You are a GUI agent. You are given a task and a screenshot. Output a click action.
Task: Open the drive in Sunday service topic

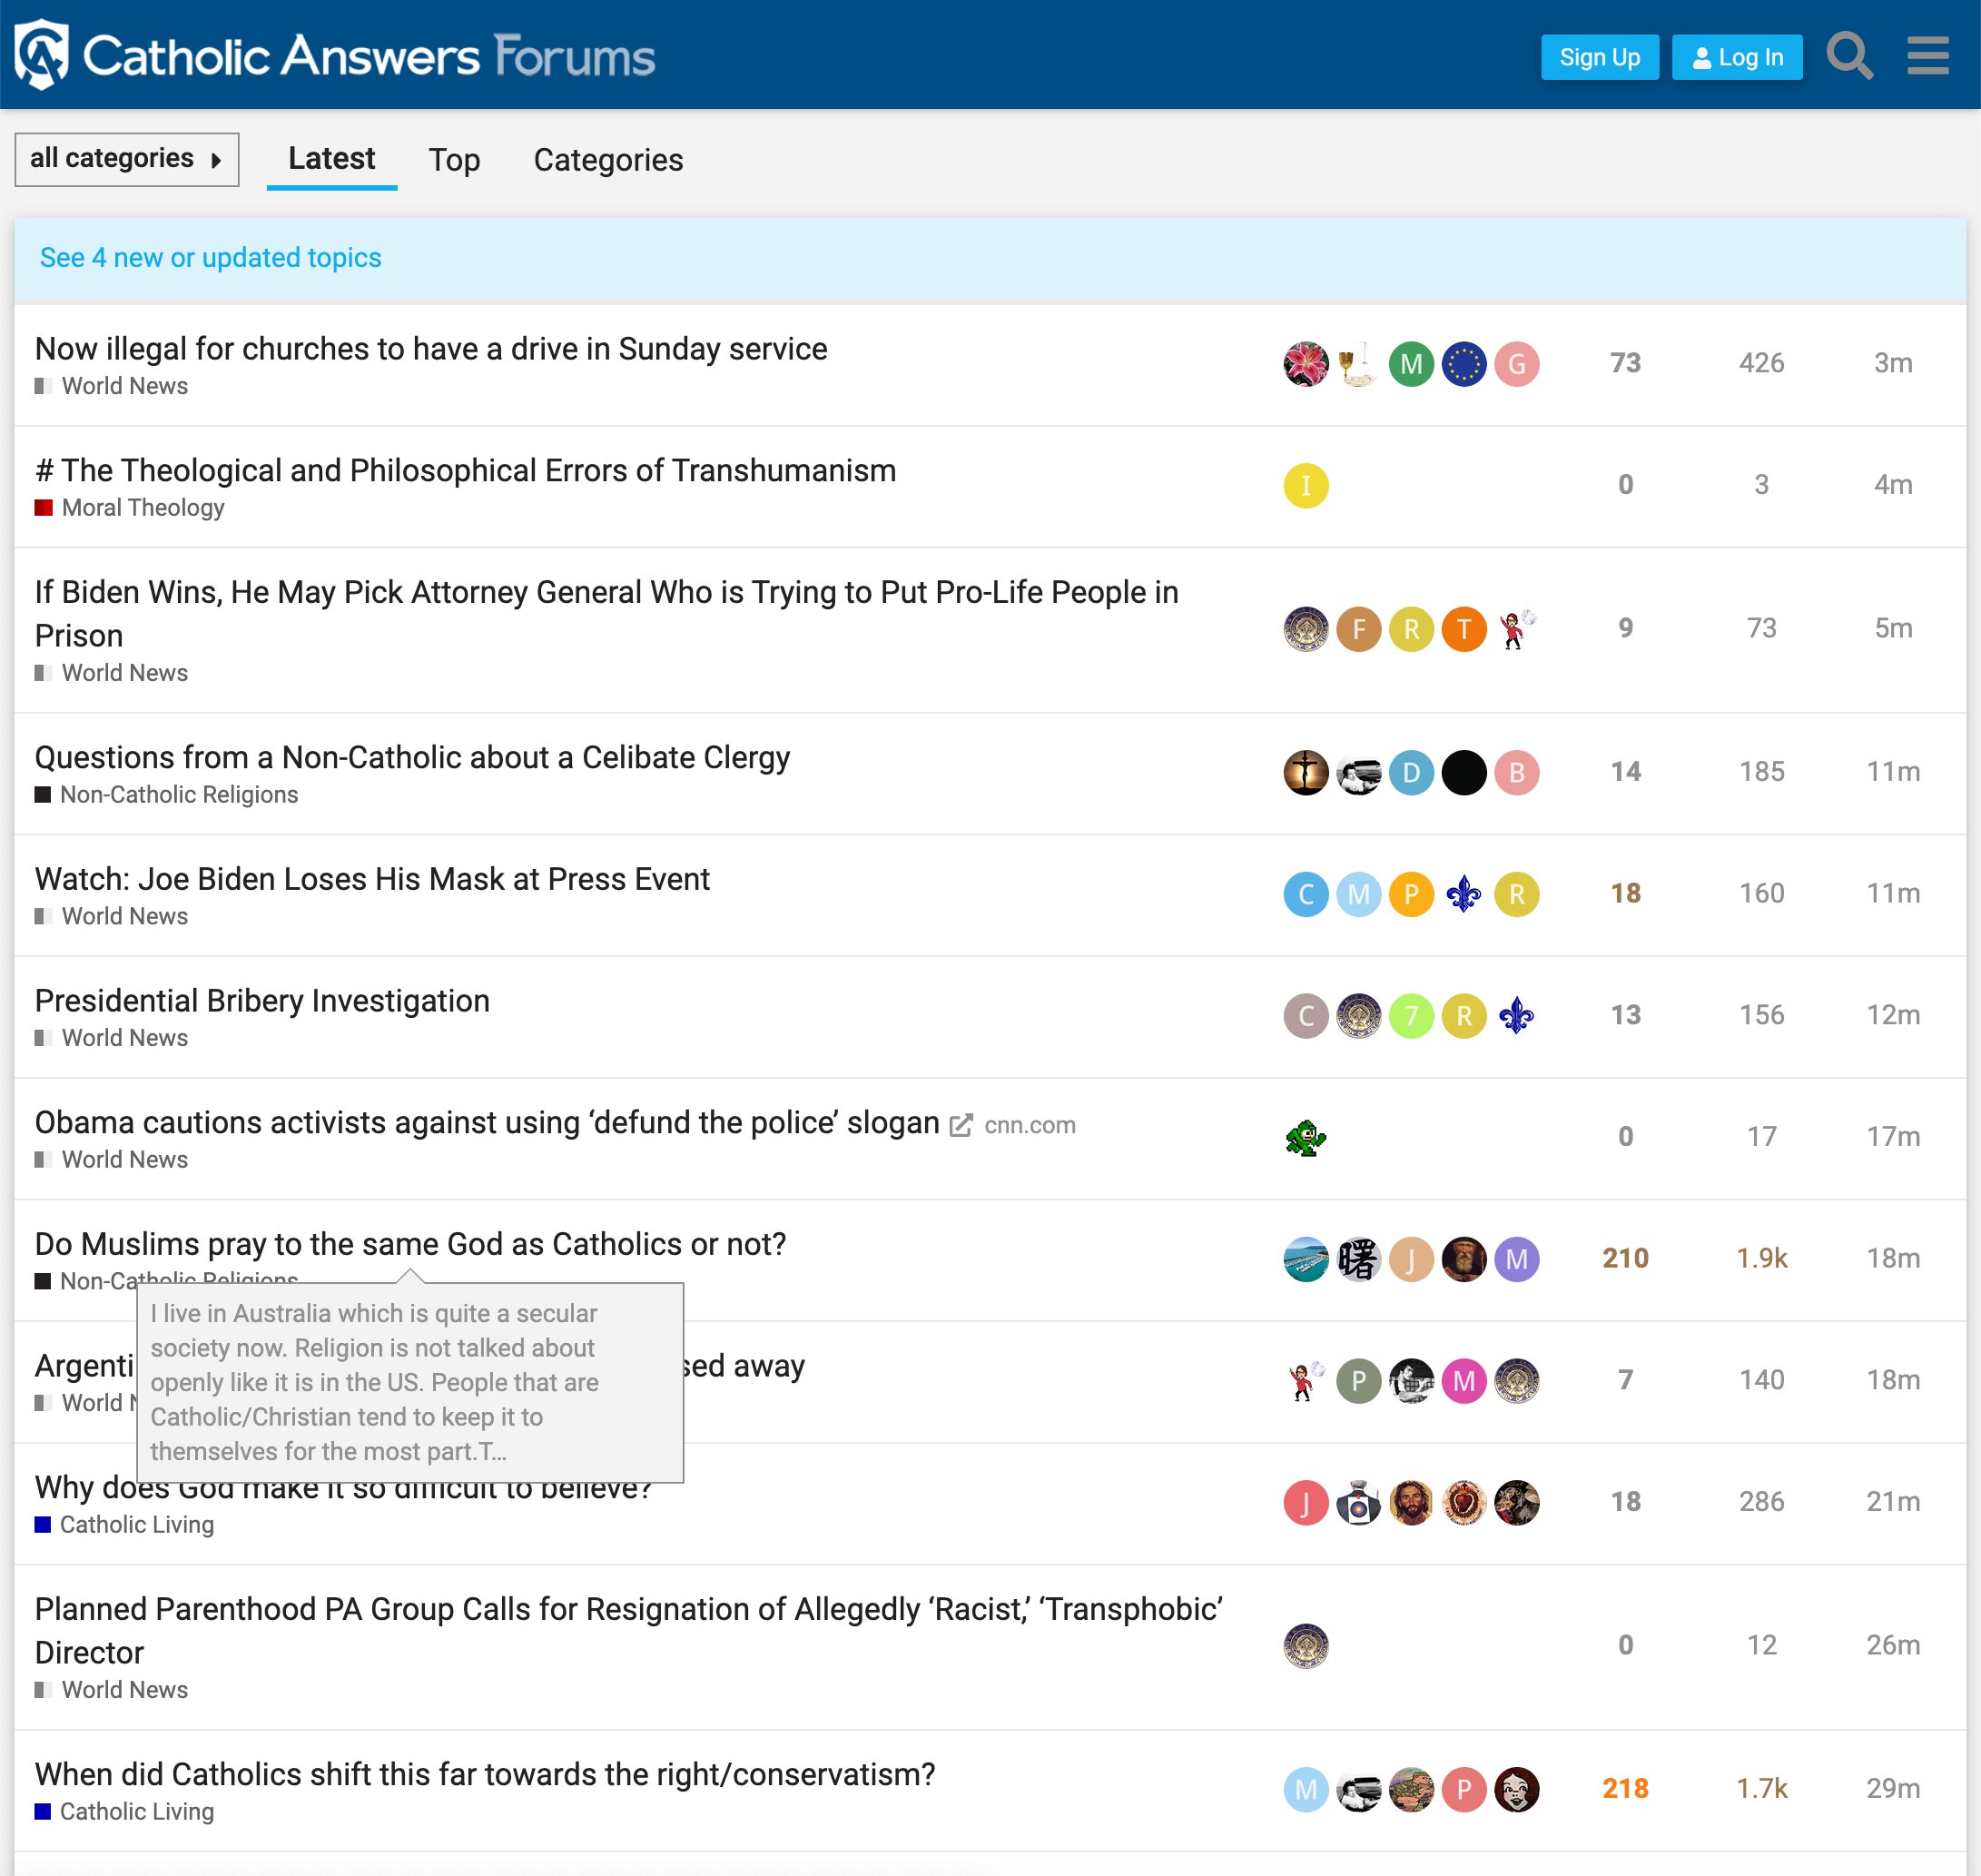click(431, 348)
